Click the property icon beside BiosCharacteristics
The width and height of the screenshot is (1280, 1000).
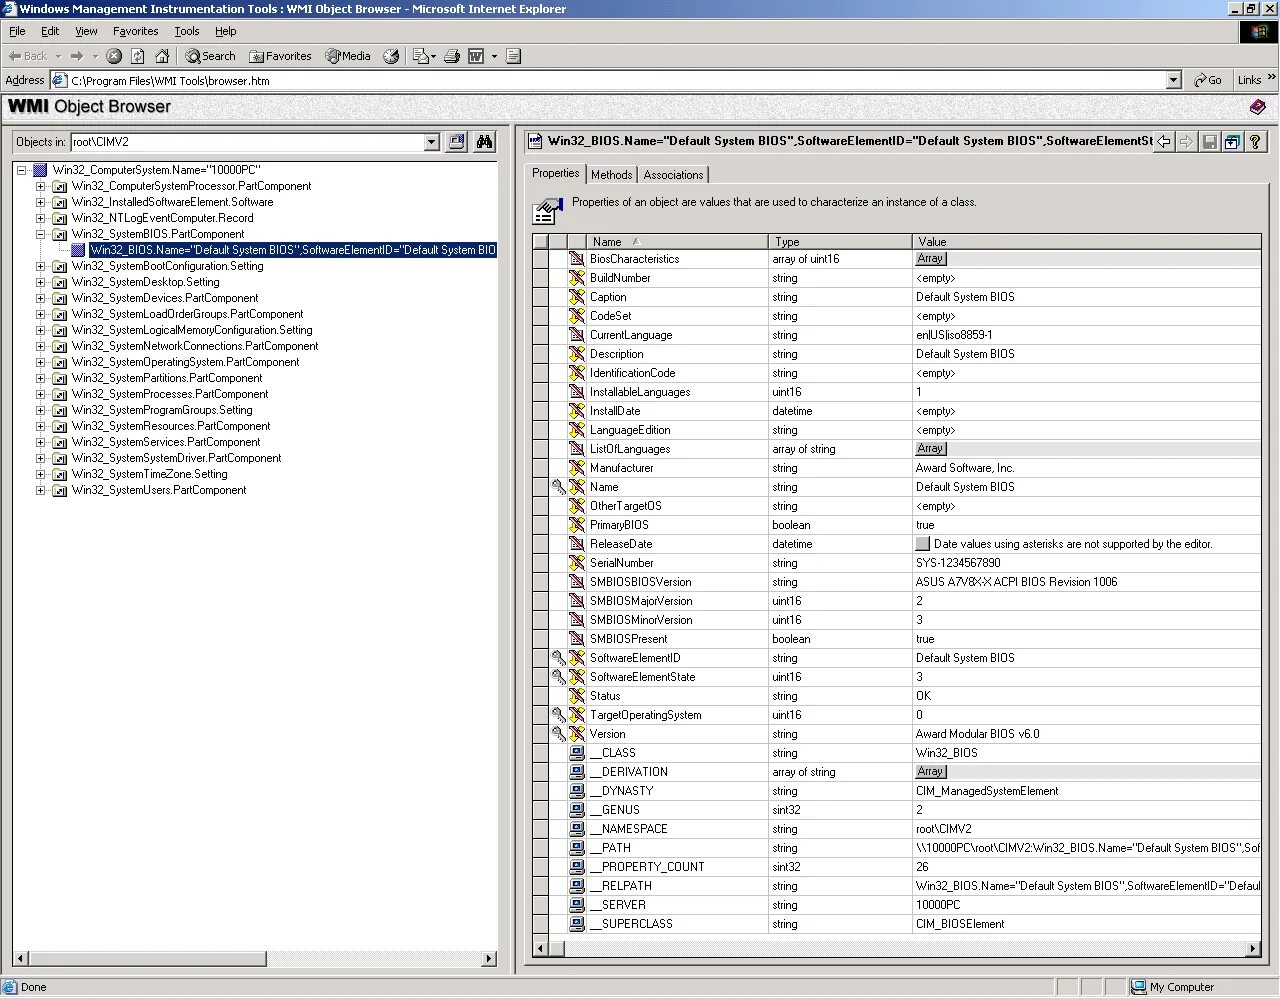(x=577, y=259)
